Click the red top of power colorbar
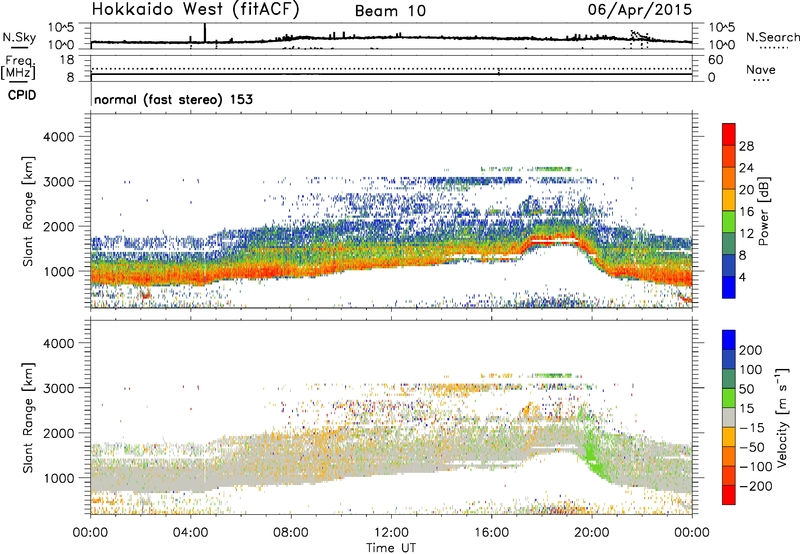 pyautogui.click(x=729, y=134)
